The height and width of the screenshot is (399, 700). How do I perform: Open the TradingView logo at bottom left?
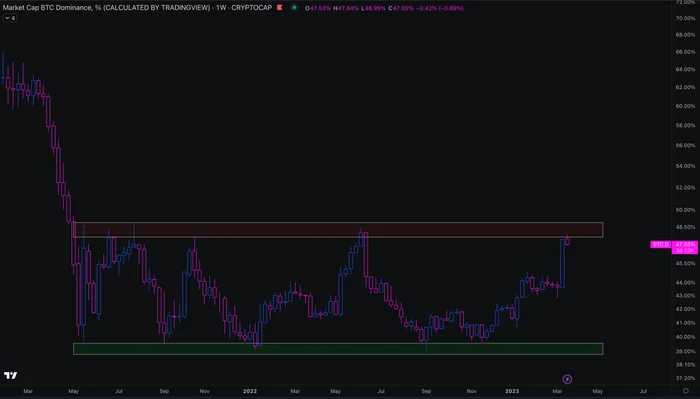10,375
